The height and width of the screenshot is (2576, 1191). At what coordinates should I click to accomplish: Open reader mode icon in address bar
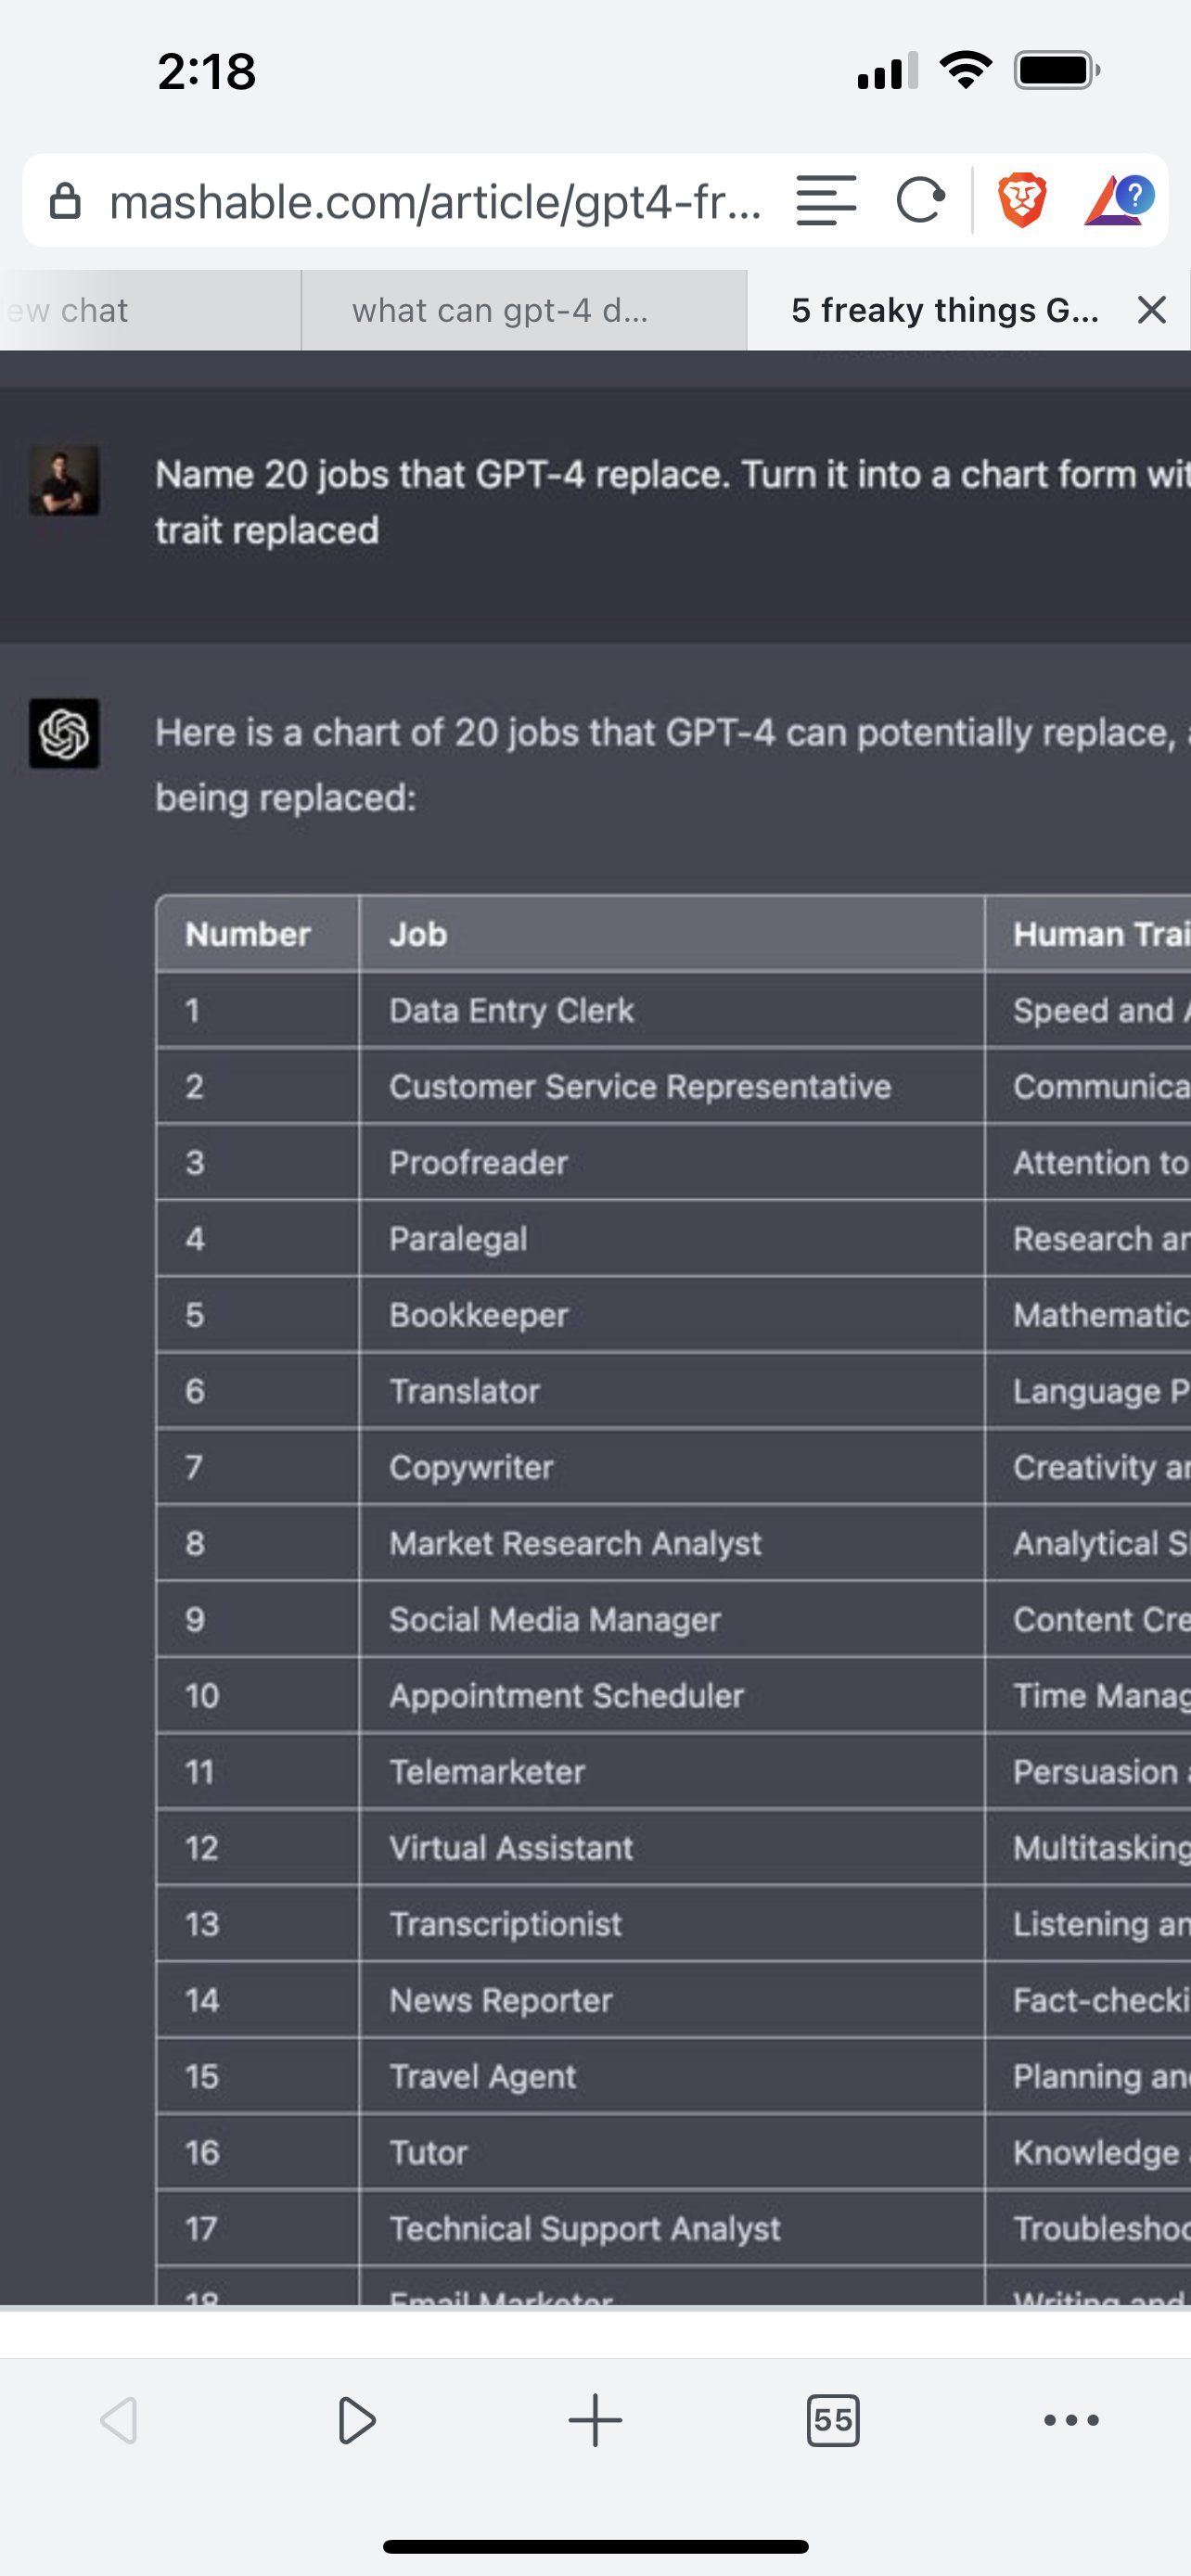826,200
